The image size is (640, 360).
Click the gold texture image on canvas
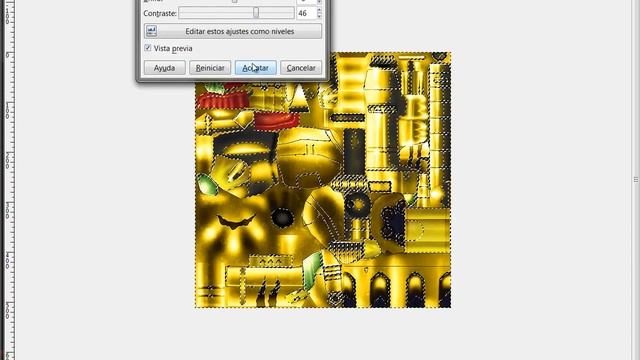tap(323, 180)
